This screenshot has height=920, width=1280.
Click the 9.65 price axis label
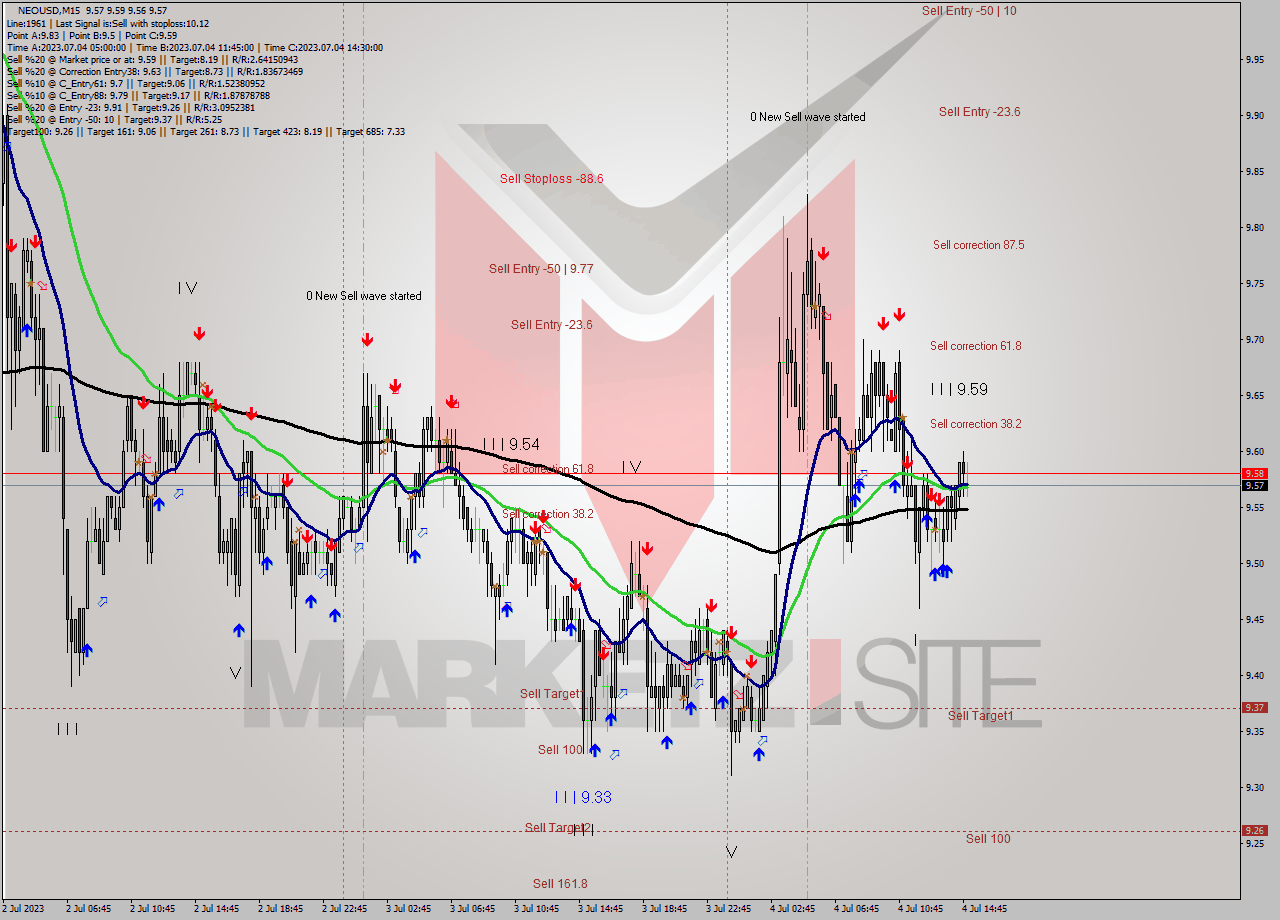(1256, 396)
